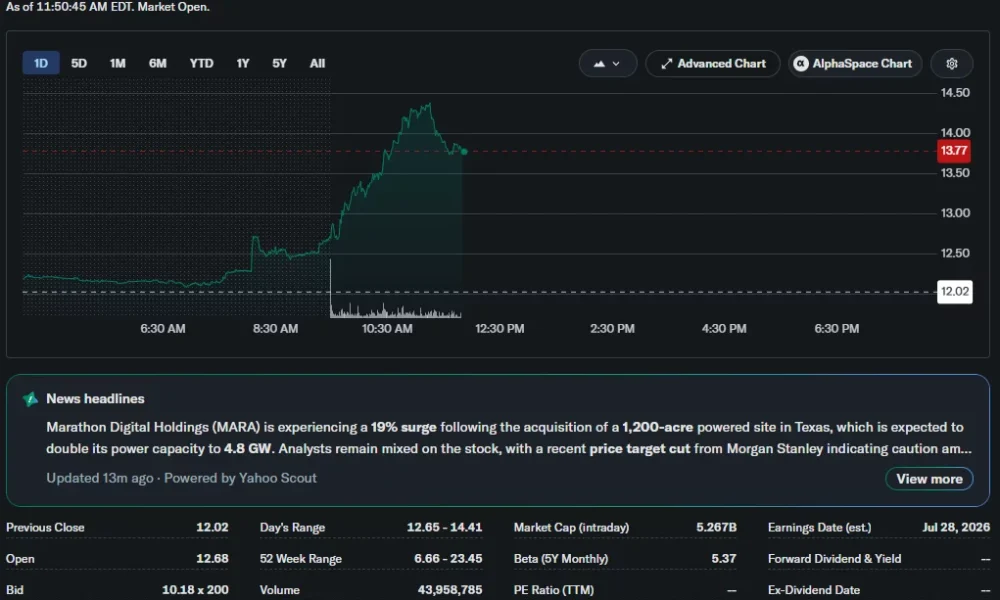
Task: Click the 'As of 11:50:45 AM EDT' timestamp
Action: (68, 7)
